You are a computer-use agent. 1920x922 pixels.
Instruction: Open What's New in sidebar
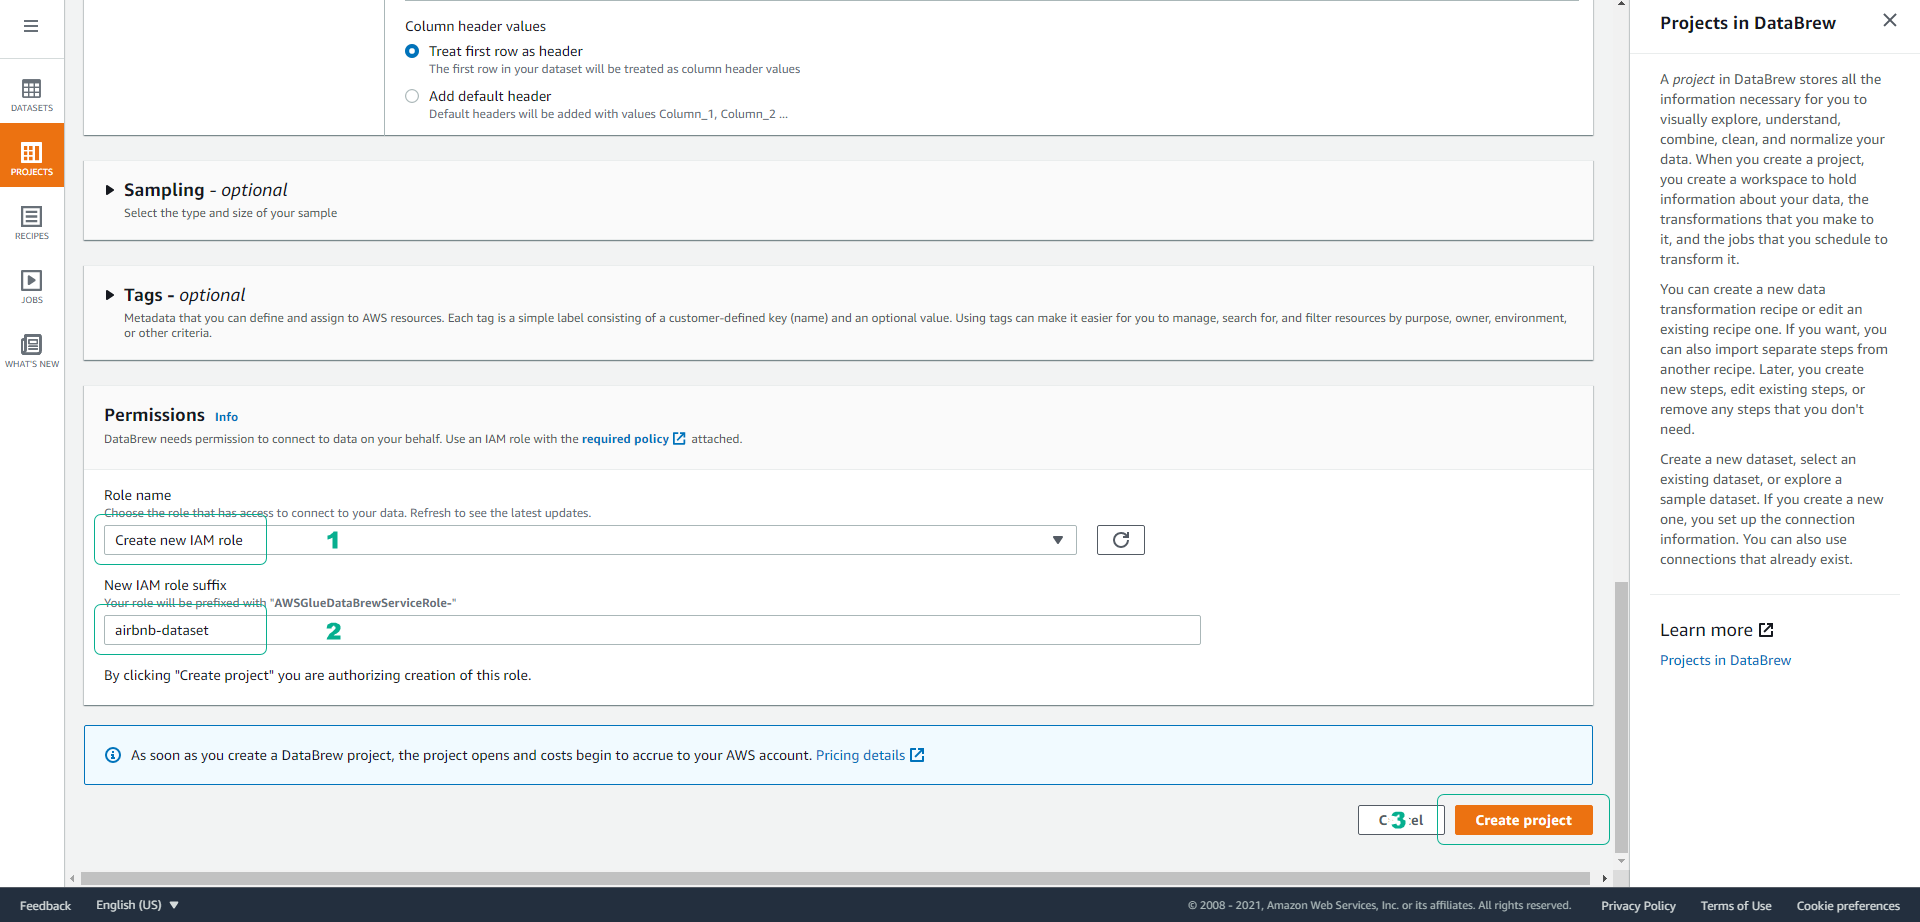(x=32, y=351)
